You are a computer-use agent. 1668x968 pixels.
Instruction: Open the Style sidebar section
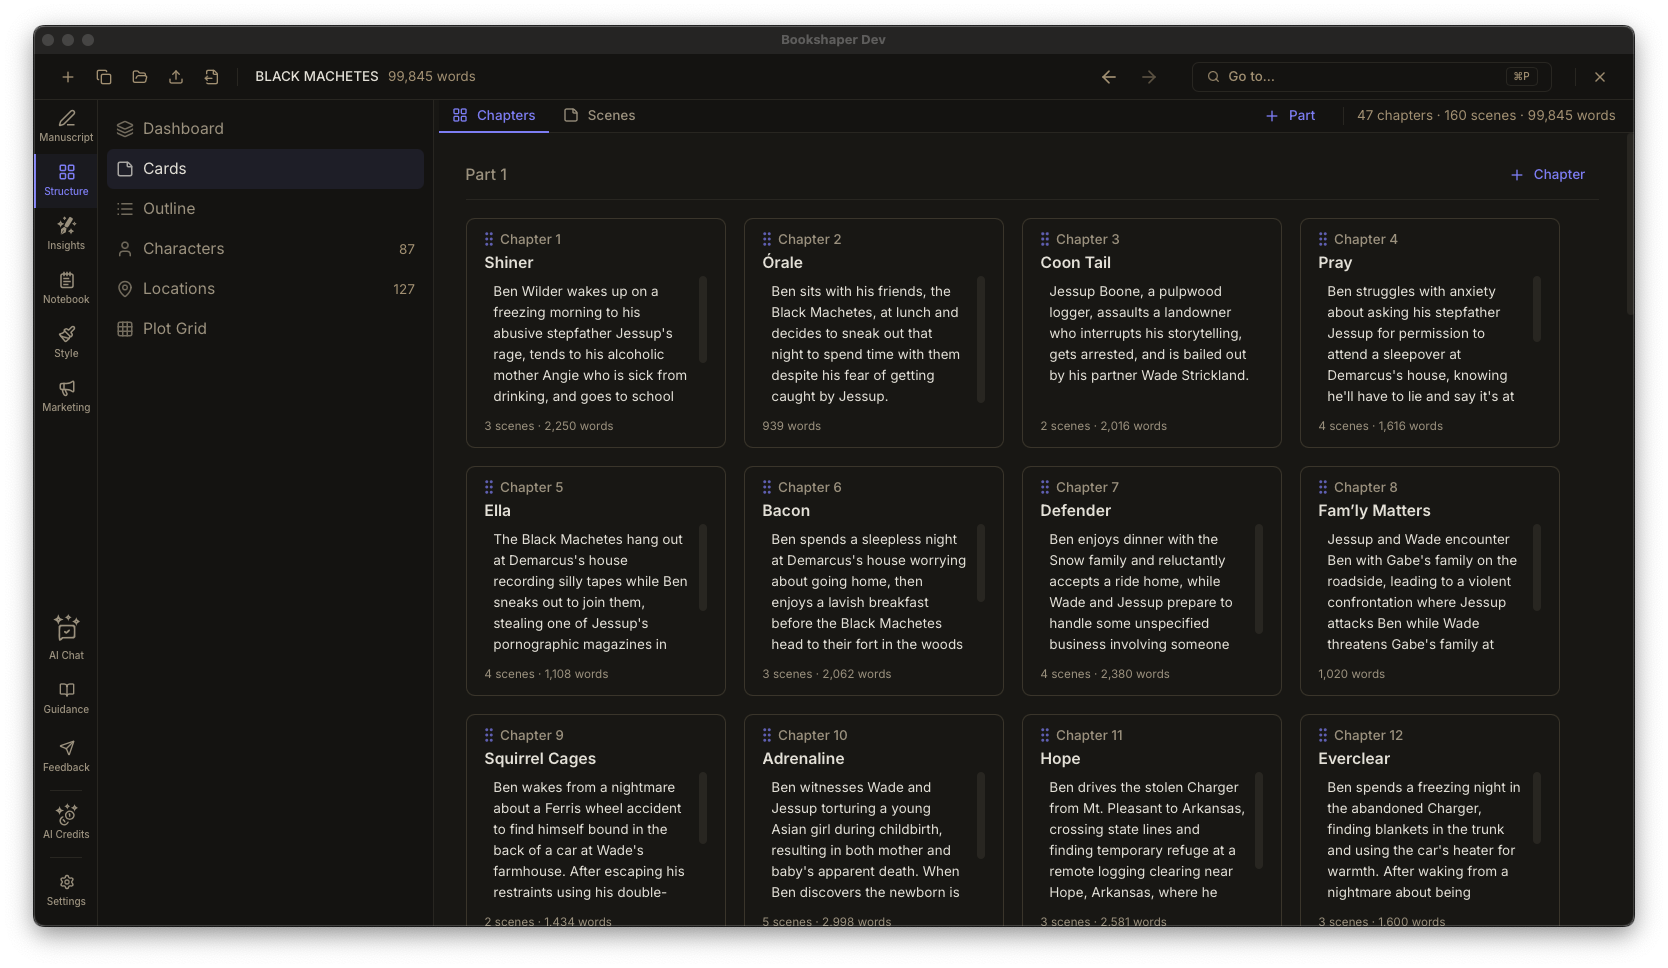coord(66,342)
